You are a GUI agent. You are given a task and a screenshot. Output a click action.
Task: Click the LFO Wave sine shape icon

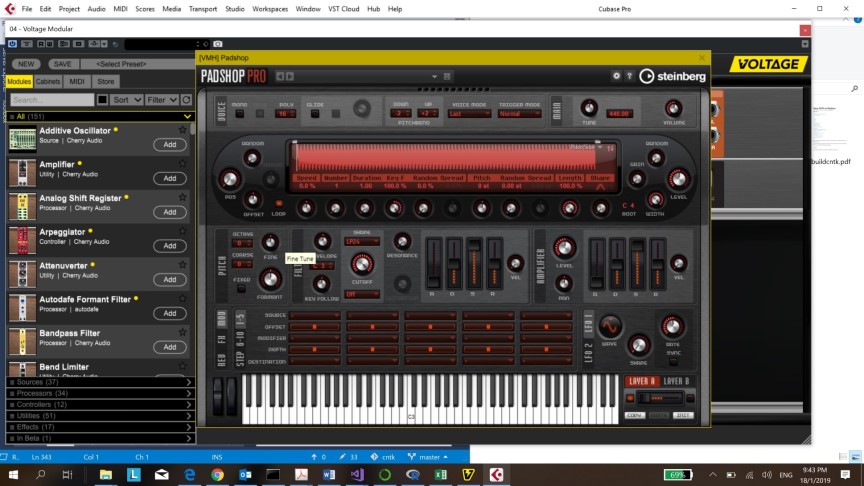(609, 327)
